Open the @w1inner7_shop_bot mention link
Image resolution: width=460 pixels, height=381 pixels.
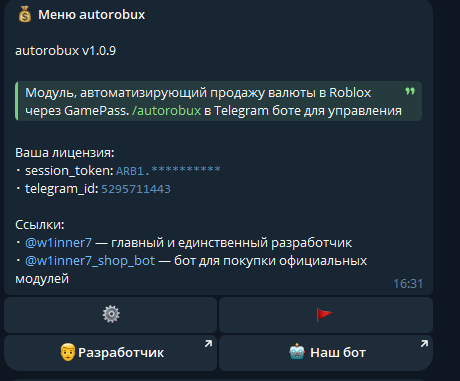click(x=90, y=261)
